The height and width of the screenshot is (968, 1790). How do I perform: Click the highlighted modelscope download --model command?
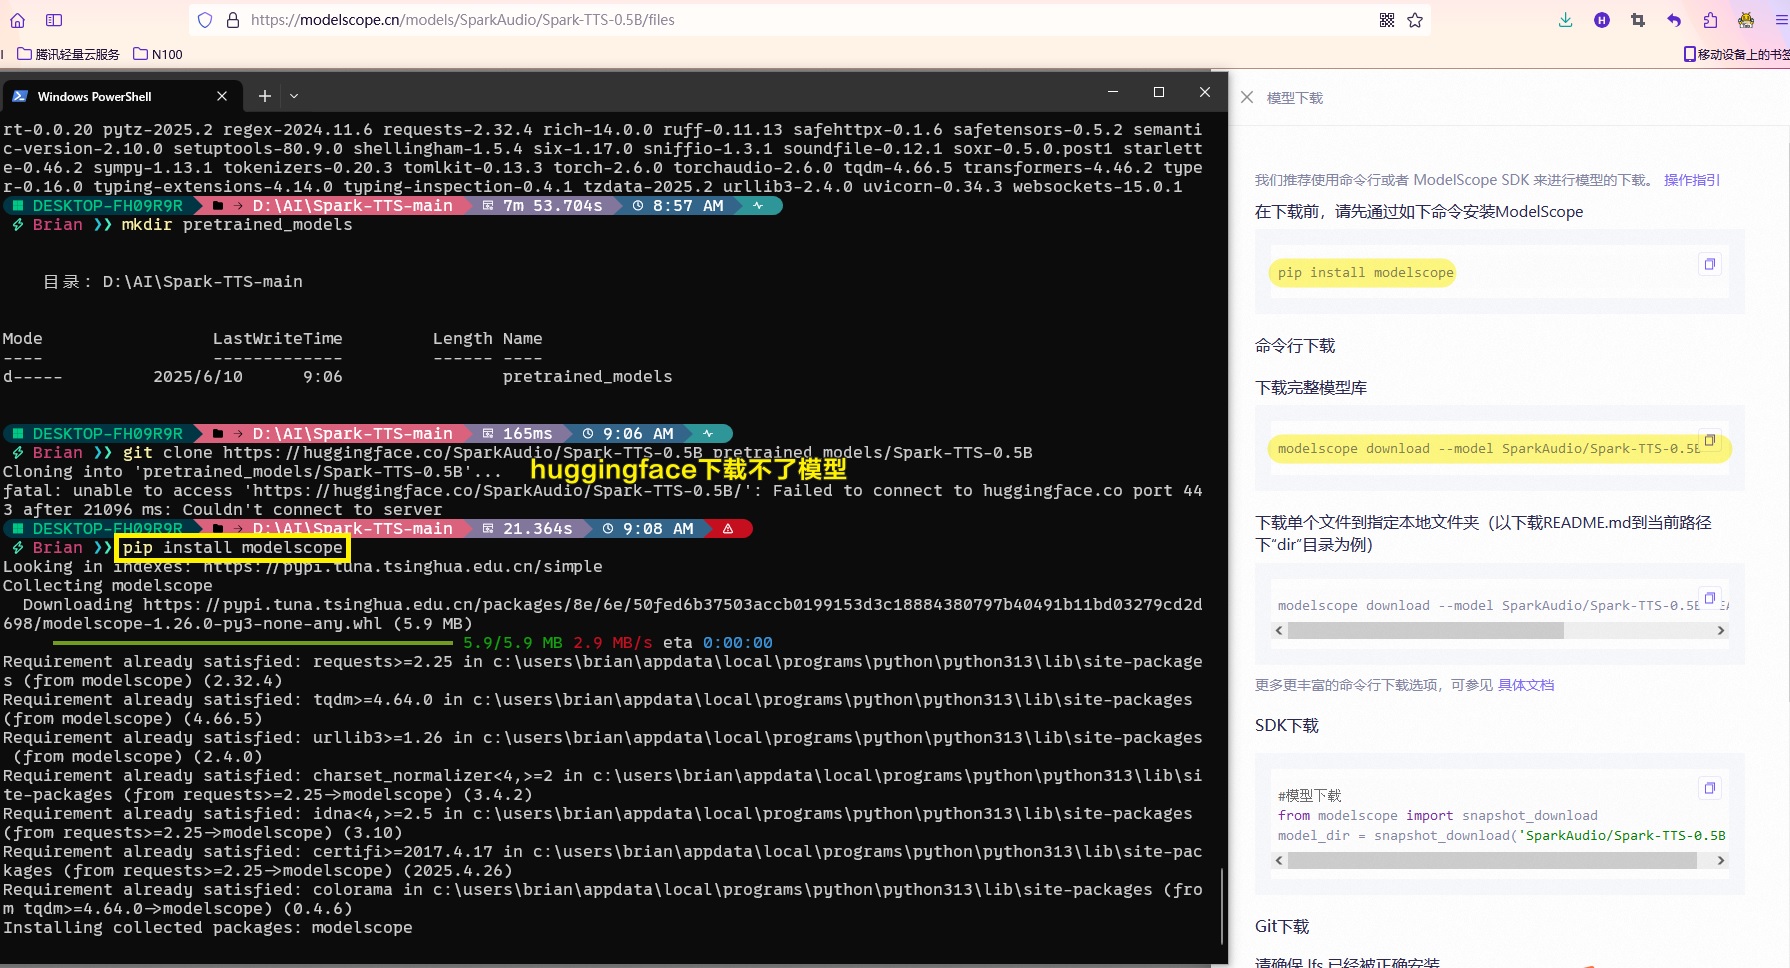pyautogui.click(x=1488, y=448)
